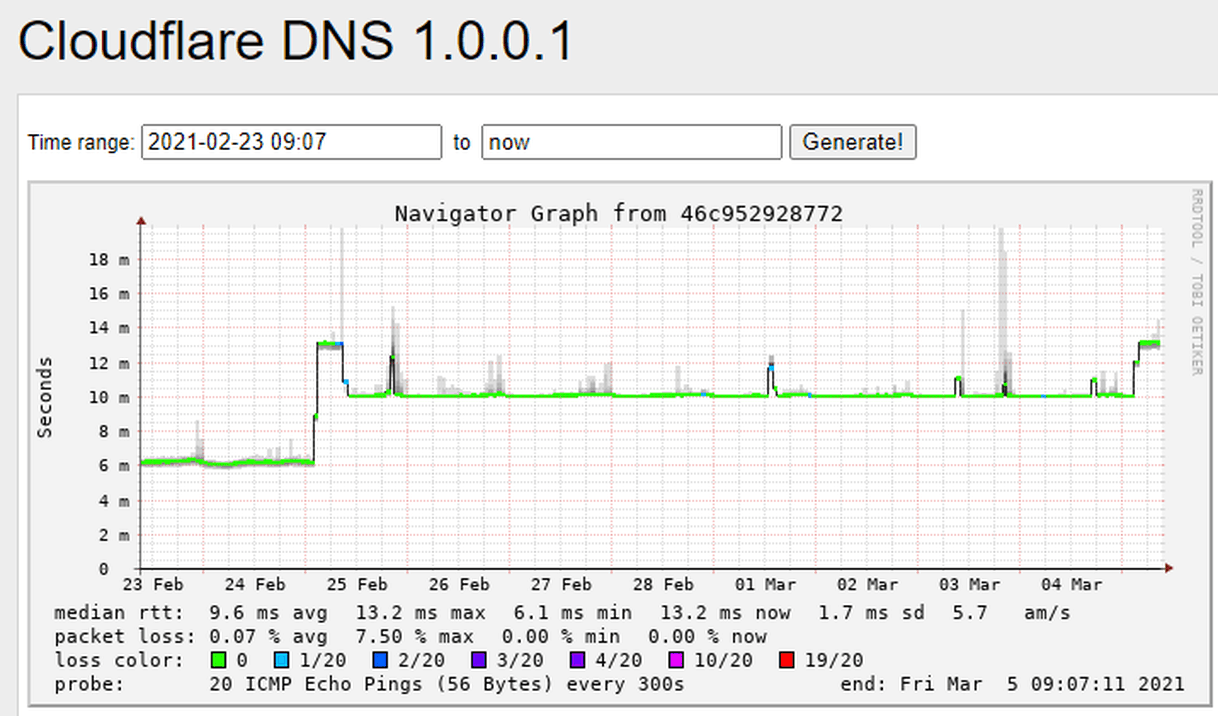The image size is (1218, 716).
Task: Select the '0.00 % min' packet loss value
Action: pyautogui.click(x=565, y=637)
